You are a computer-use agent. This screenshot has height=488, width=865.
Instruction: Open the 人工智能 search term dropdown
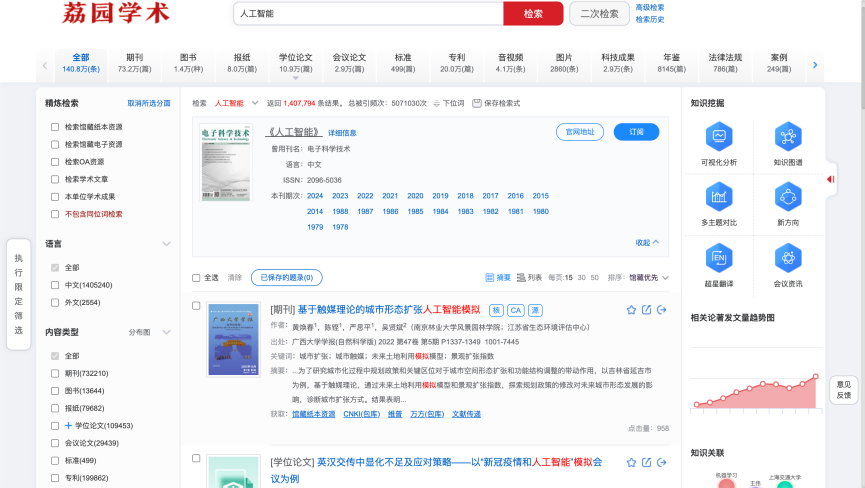click(x=255, y=103)
